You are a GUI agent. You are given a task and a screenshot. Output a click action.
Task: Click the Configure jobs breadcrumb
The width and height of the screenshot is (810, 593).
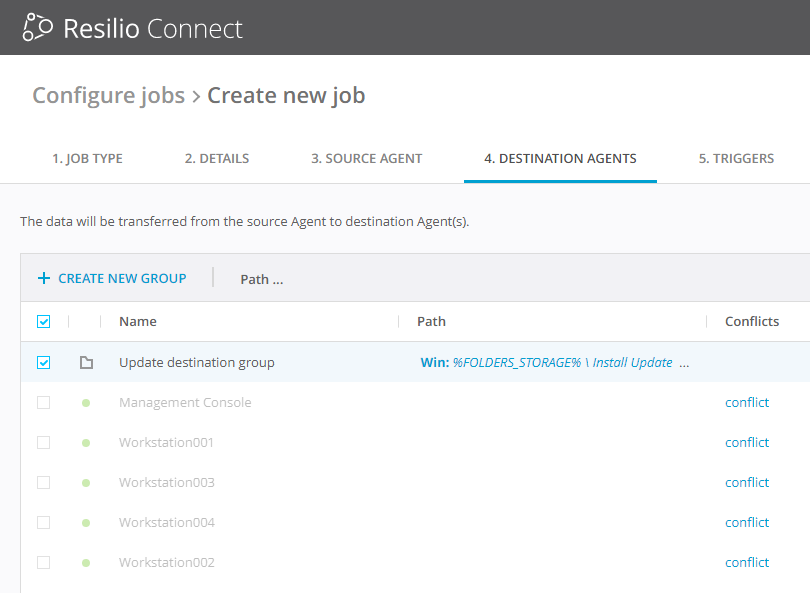108,95
